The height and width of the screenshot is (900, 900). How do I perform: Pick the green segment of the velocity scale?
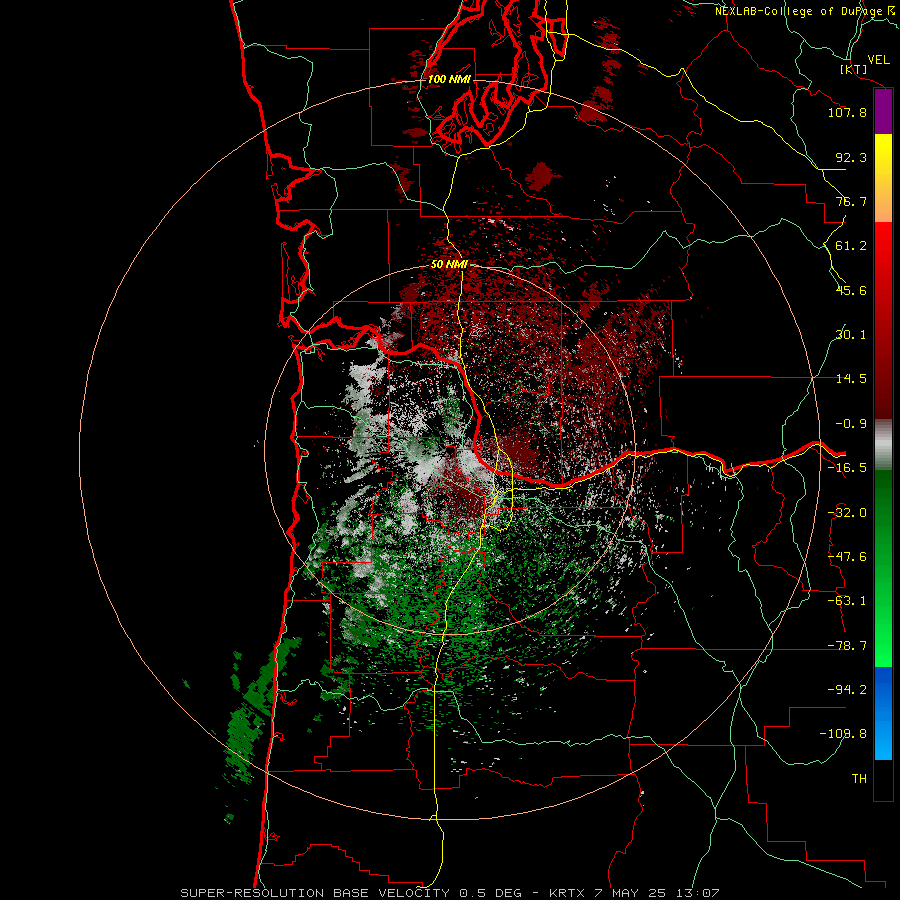(883, 568)
